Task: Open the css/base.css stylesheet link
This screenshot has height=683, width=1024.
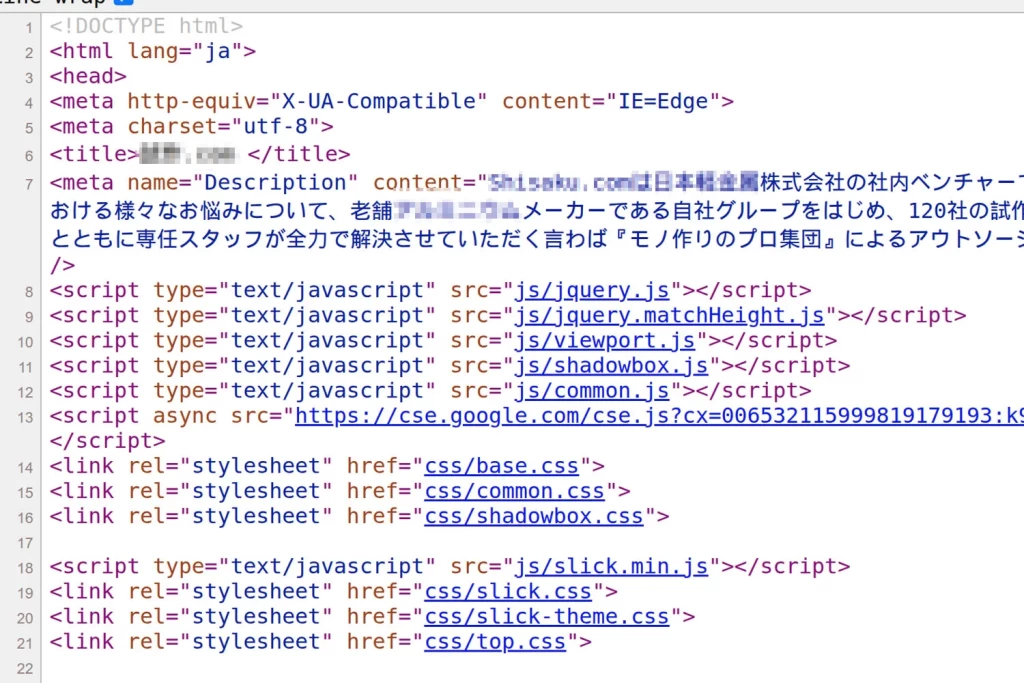Action: point(502,465)
